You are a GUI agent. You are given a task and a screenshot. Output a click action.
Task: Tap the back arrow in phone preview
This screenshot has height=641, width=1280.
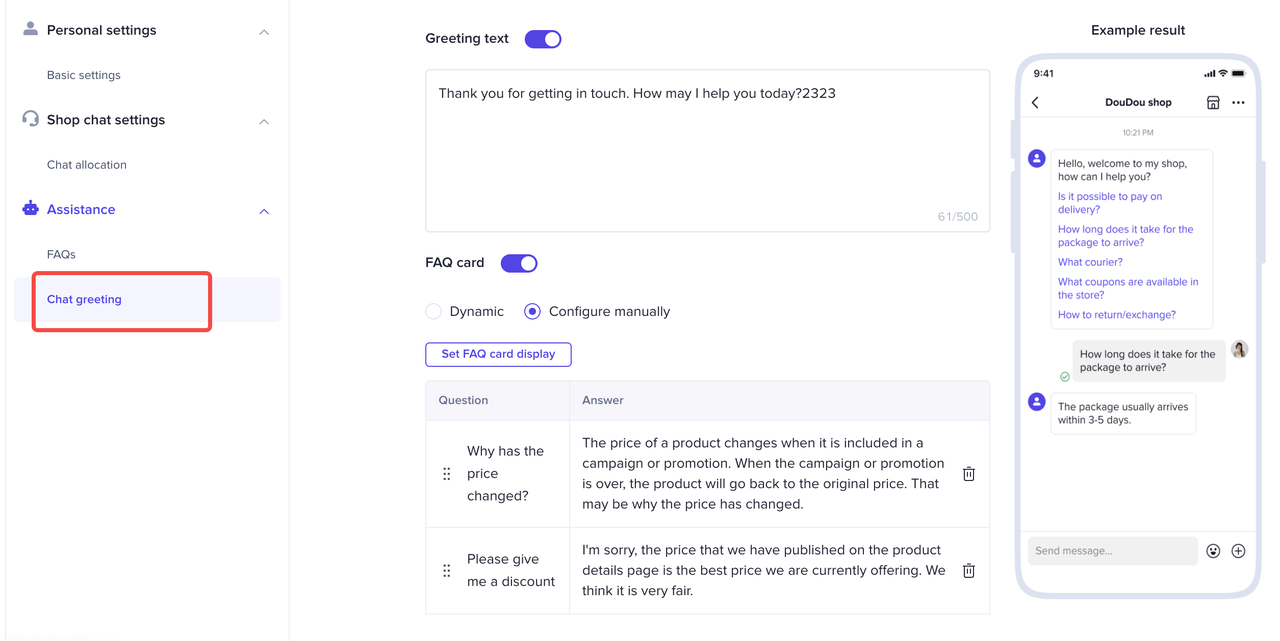(x=1035, y=103)
